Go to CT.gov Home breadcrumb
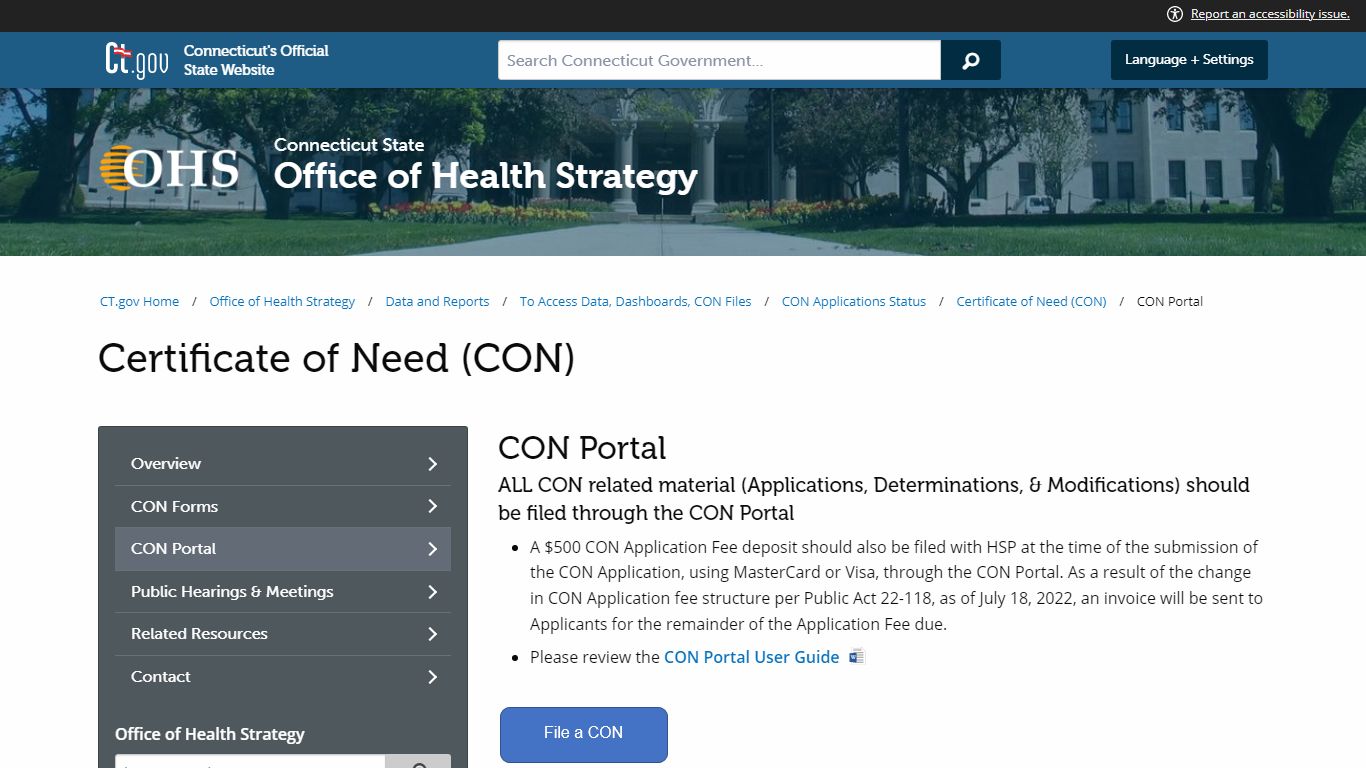 pyautogui.click(x=140, y=301)
